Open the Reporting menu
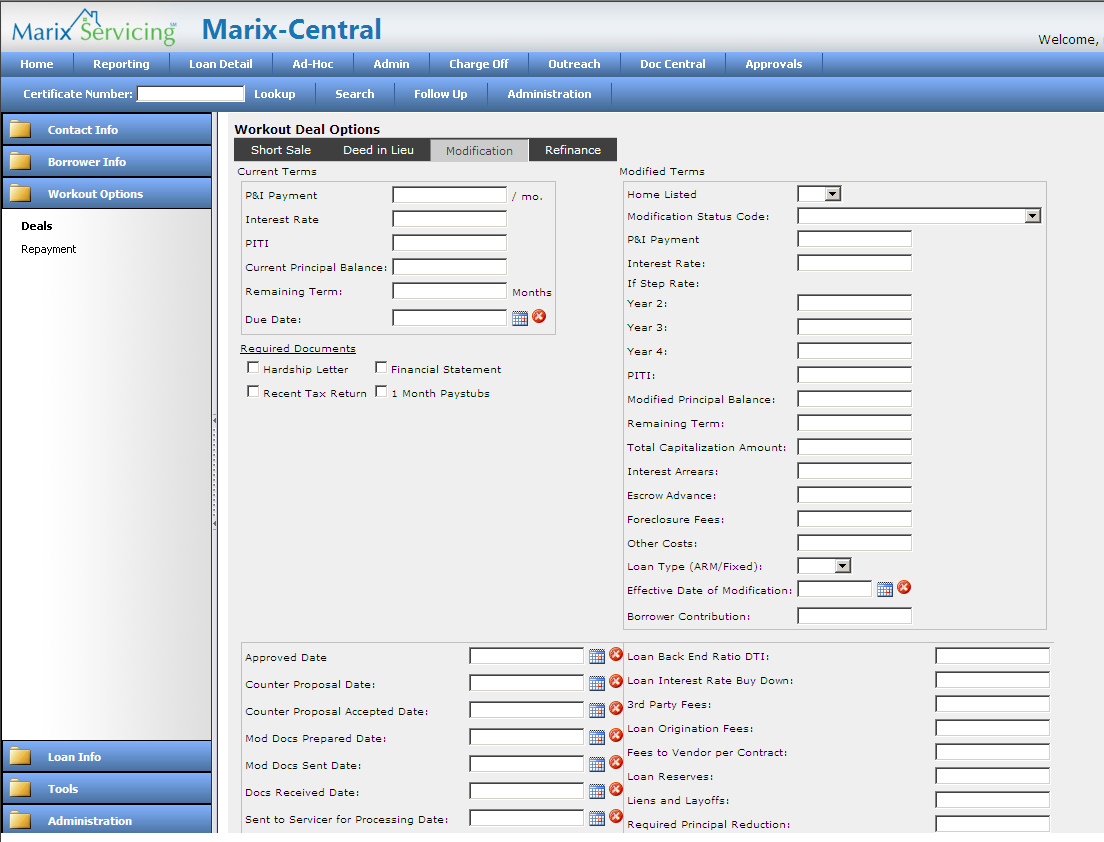Screen dimensions: 1104x842 [121, 64]
